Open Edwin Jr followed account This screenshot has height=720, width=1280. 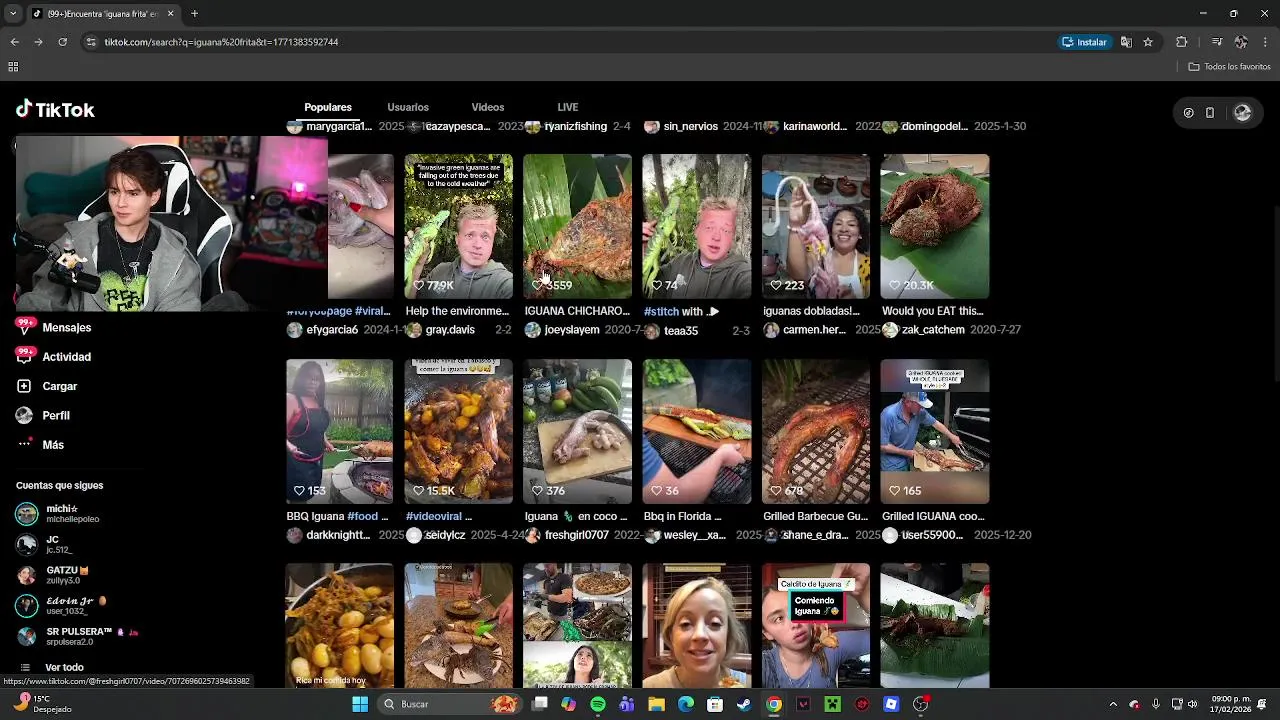pyautogui.click(x=62, y=605)
